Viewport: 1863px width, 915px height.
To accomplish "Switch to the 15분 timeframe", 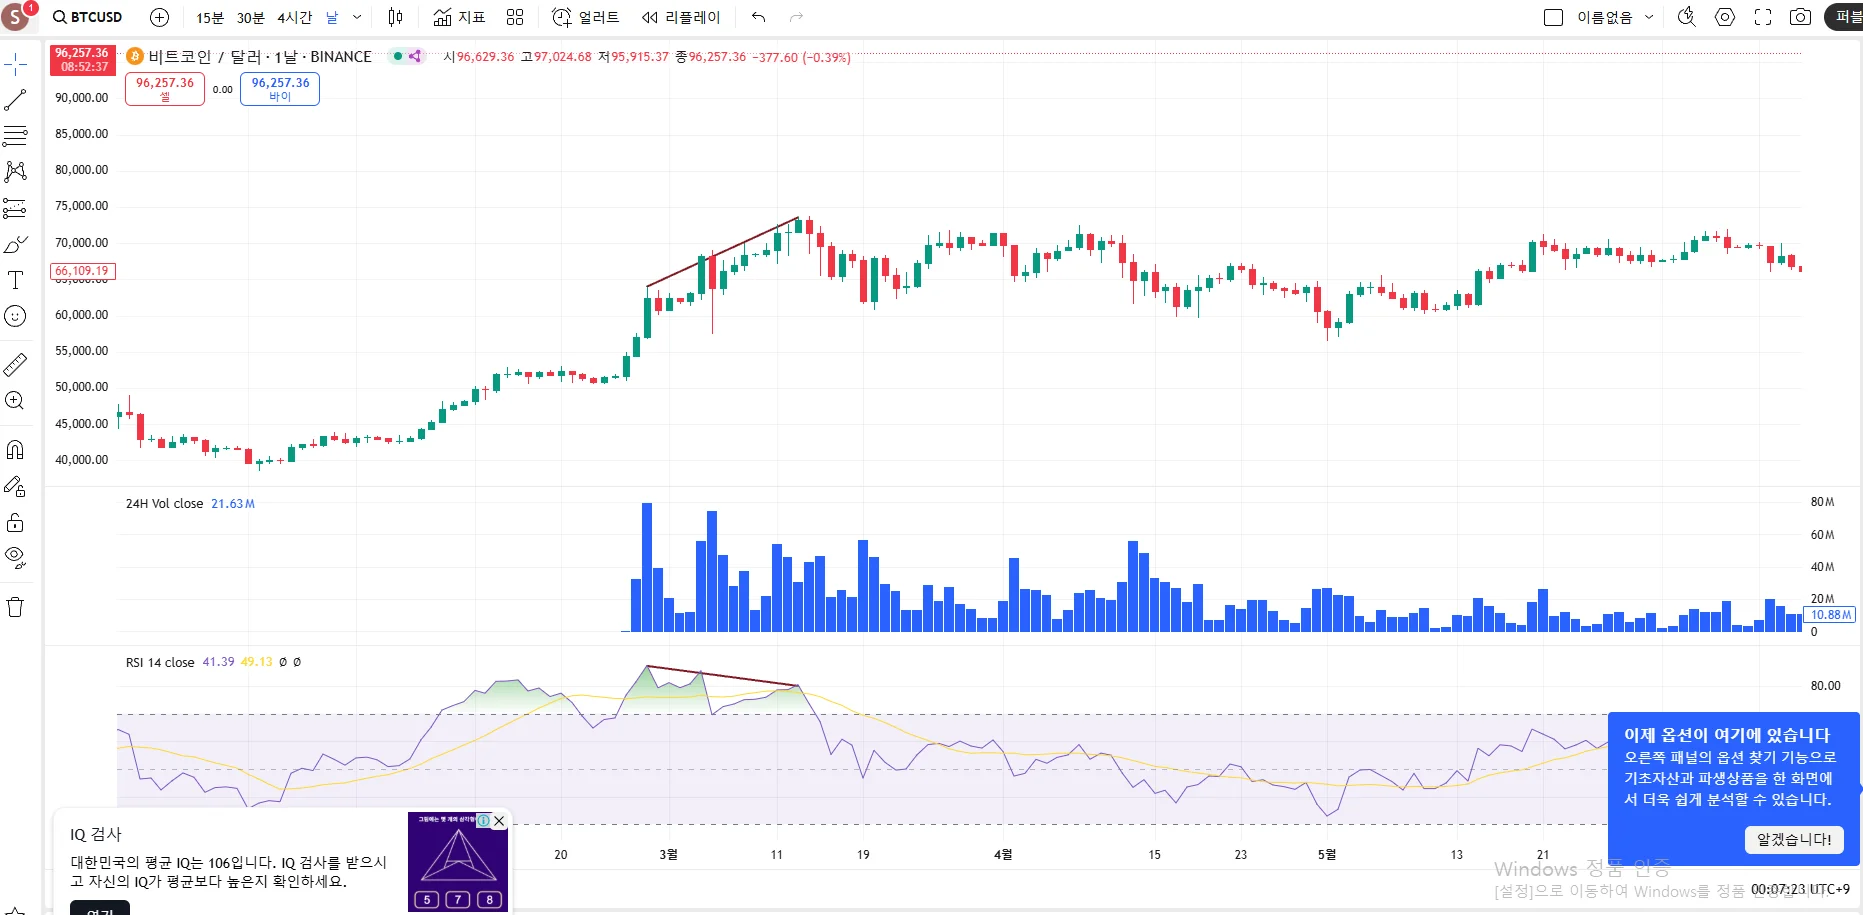I will (x=210, y=17).
